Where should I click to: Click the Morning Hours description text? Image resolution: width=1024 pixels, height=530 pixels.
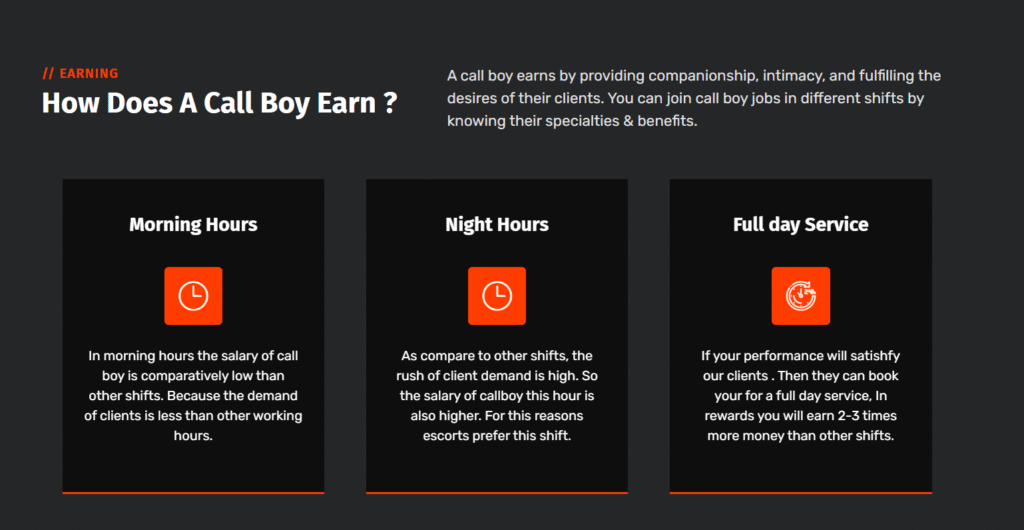[x=193, y=396]
